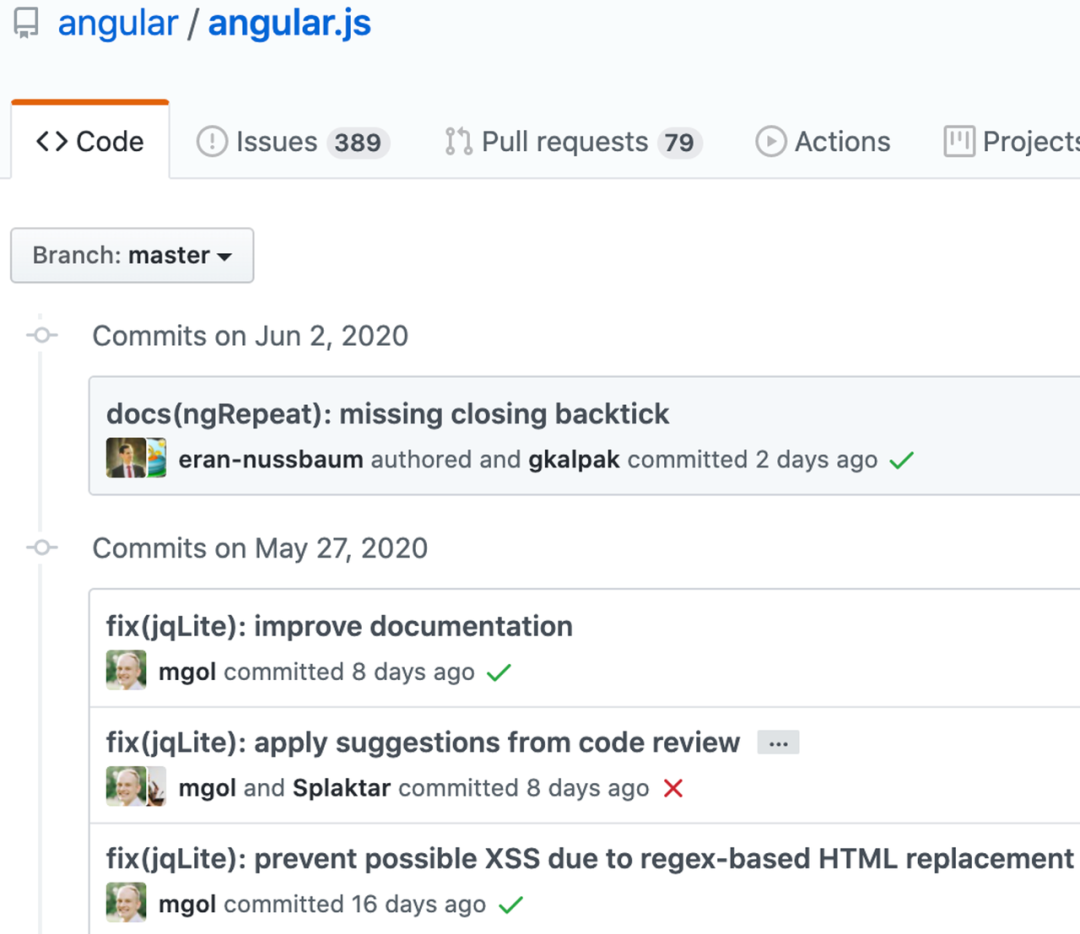Viewport: 1080px width, 934px height.
Task: Click green check on XSS commit
Action: pos(510,904)
